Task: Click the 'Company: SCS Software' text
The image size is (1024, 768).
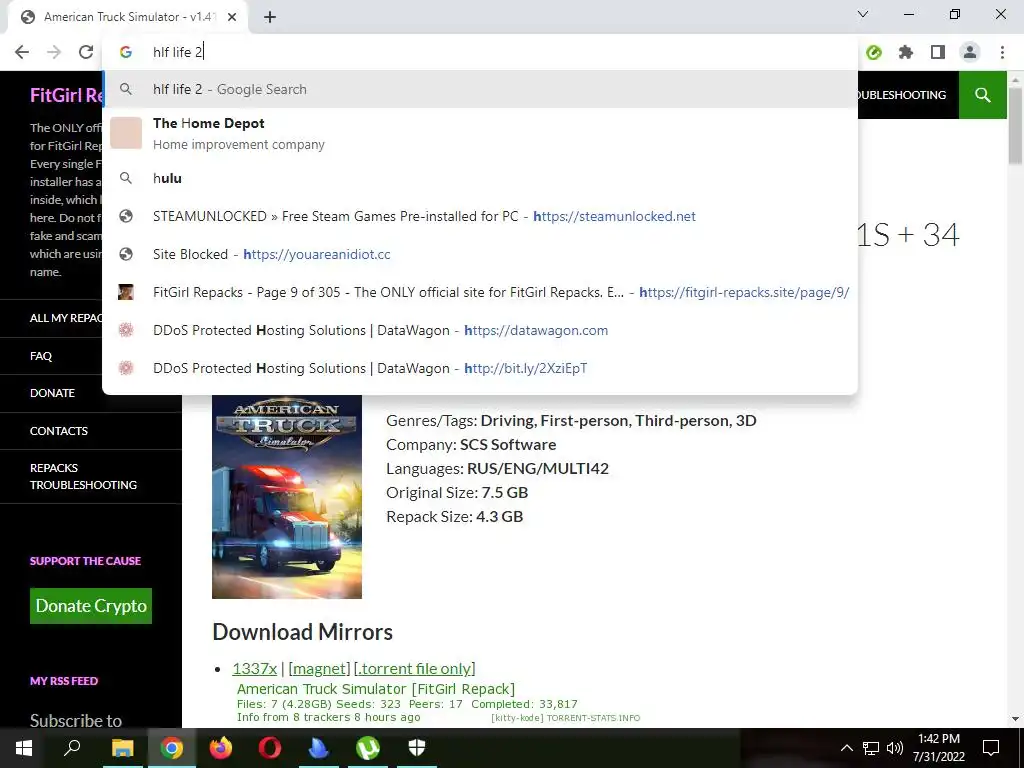Action: point(471,445)
